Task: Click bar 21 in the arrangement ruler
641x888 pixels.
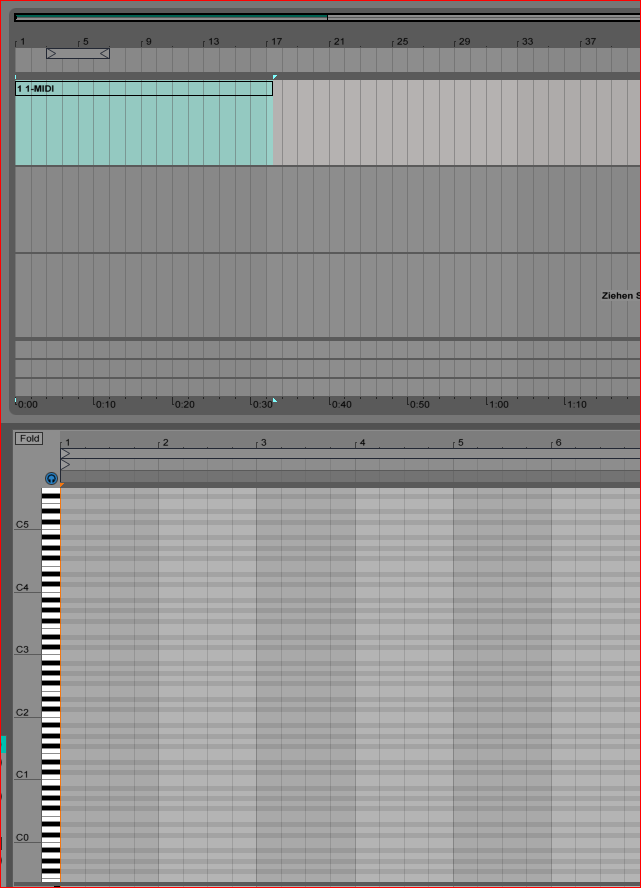Action: click(x=339, y=41)
